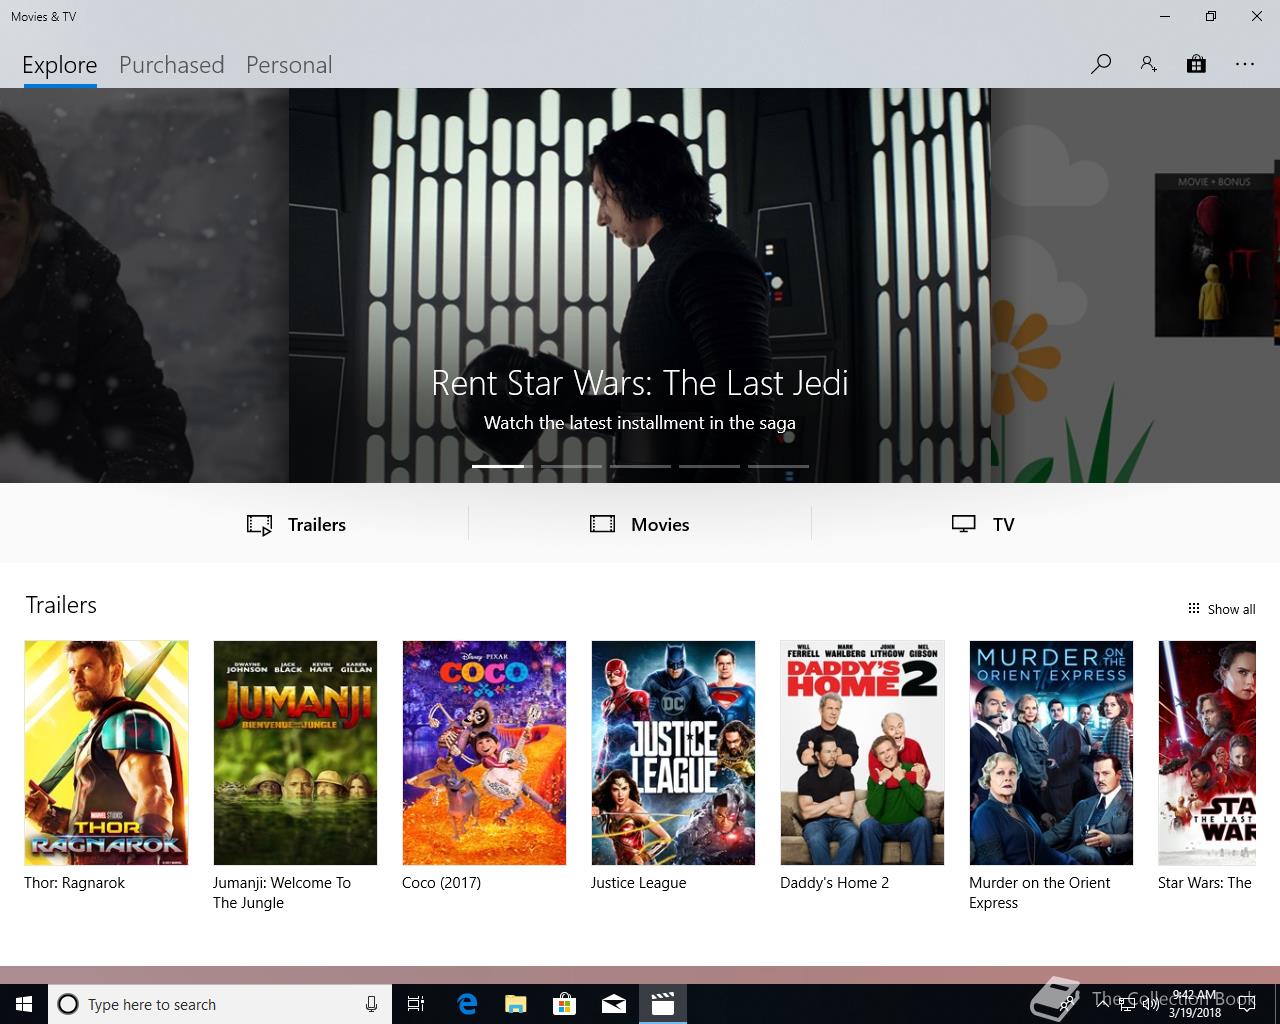Open the Windows Start button
The width and height of the screenshot is (1280, 1024).
coord(24,1004)
